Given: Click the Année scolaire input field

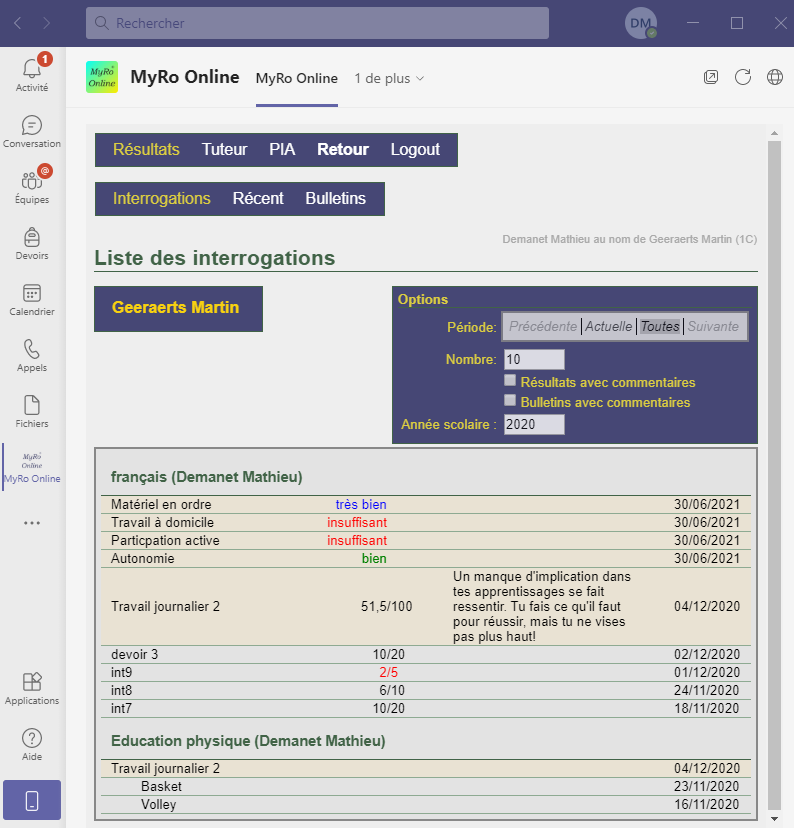Looking at the screenshot, I should (534, 425).
